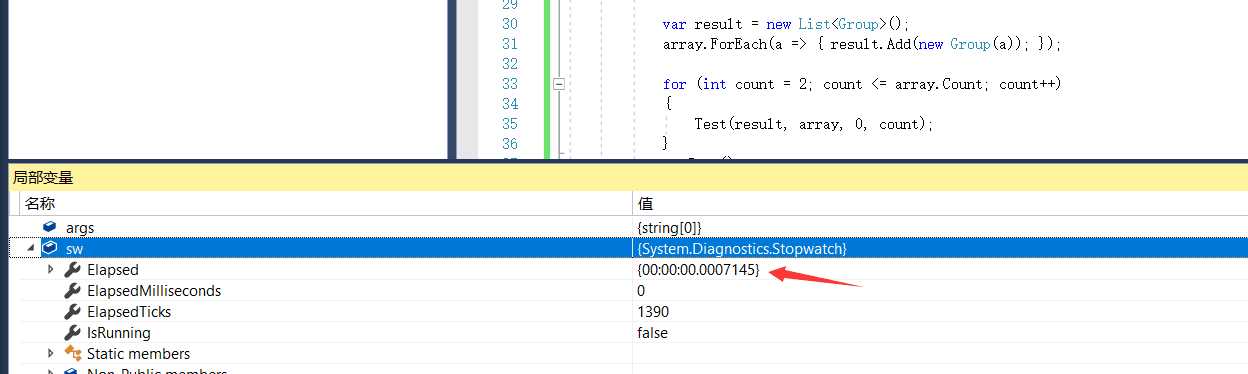Click the array.ForEach code line
This screenshot has width=1248, height=374.
coord(861,44)
